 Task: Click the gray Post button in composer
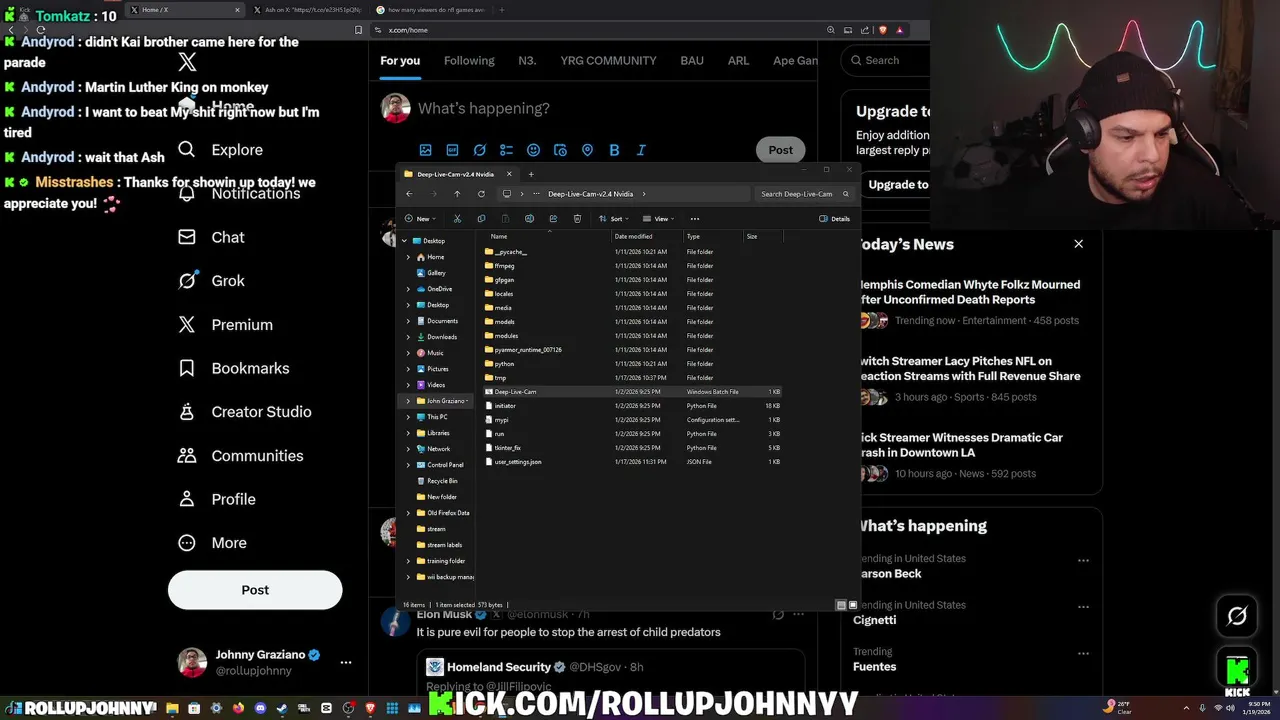(x=781, y=150)
